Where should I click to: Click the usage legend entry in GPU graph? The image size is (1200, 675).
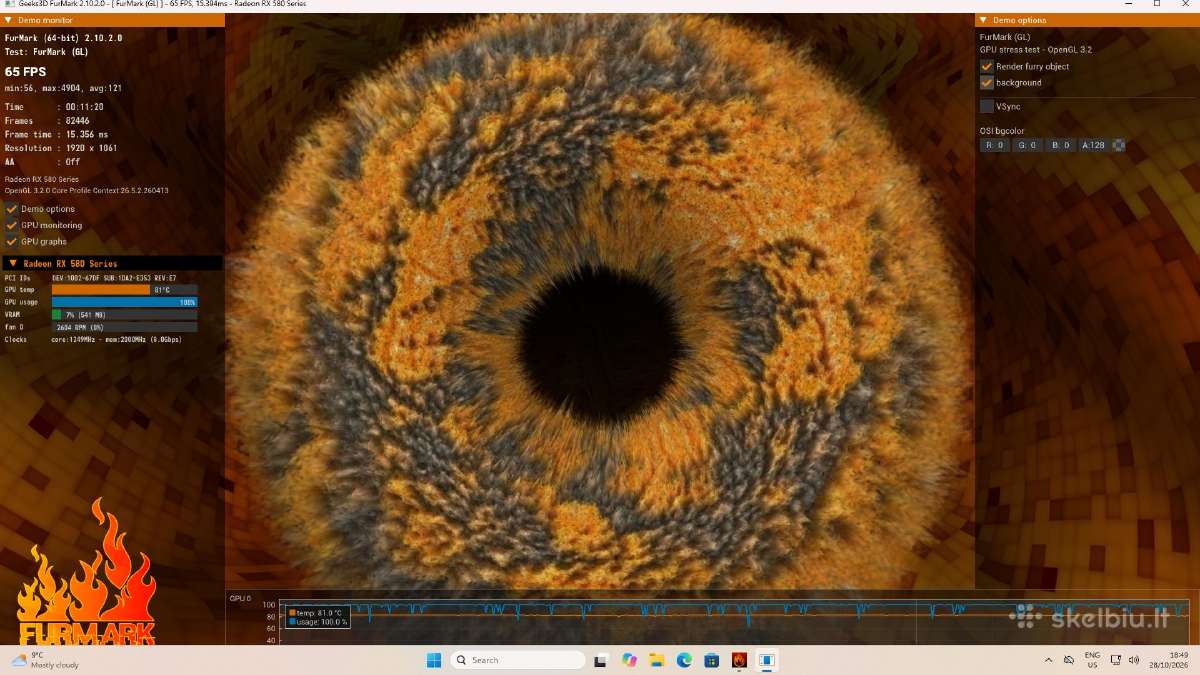318,622
